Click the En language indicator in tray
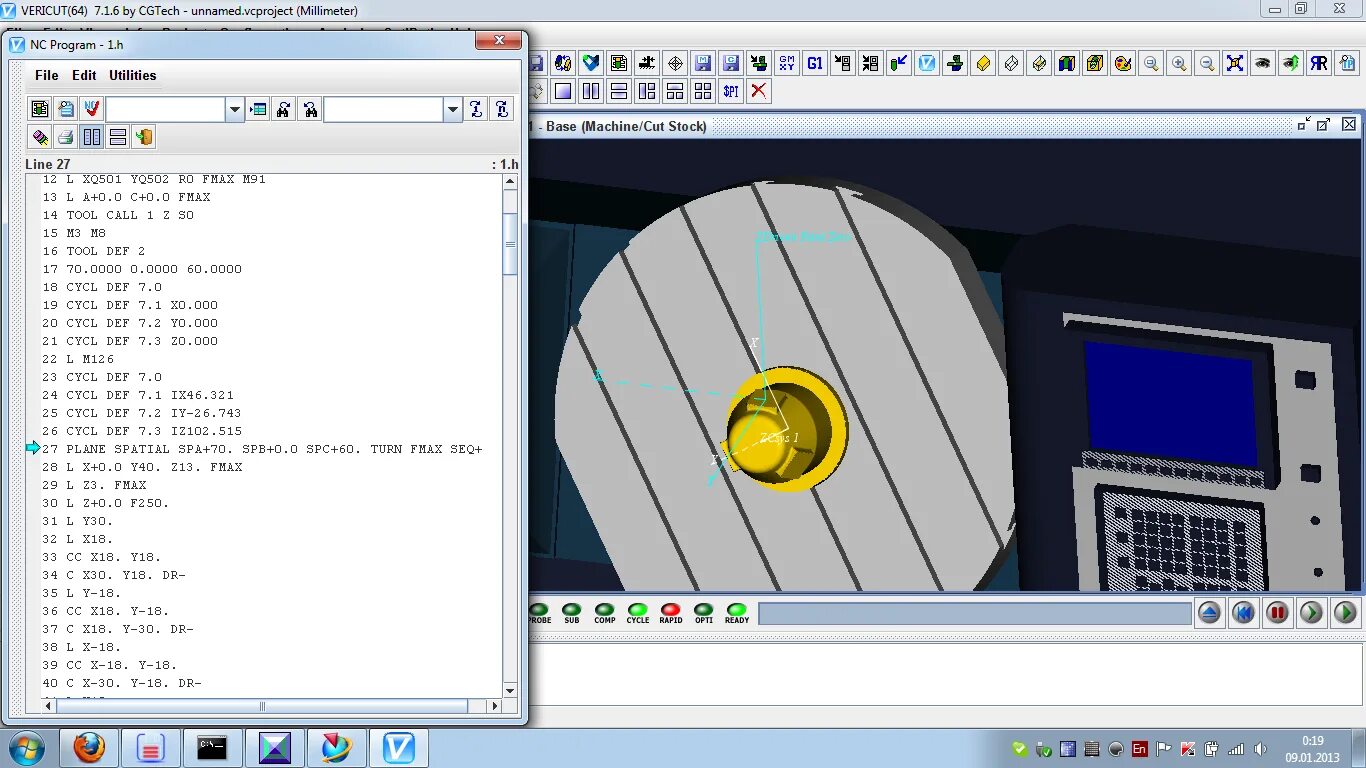The height and width of the screenshot is (768, 1366). coord(1140,749)
